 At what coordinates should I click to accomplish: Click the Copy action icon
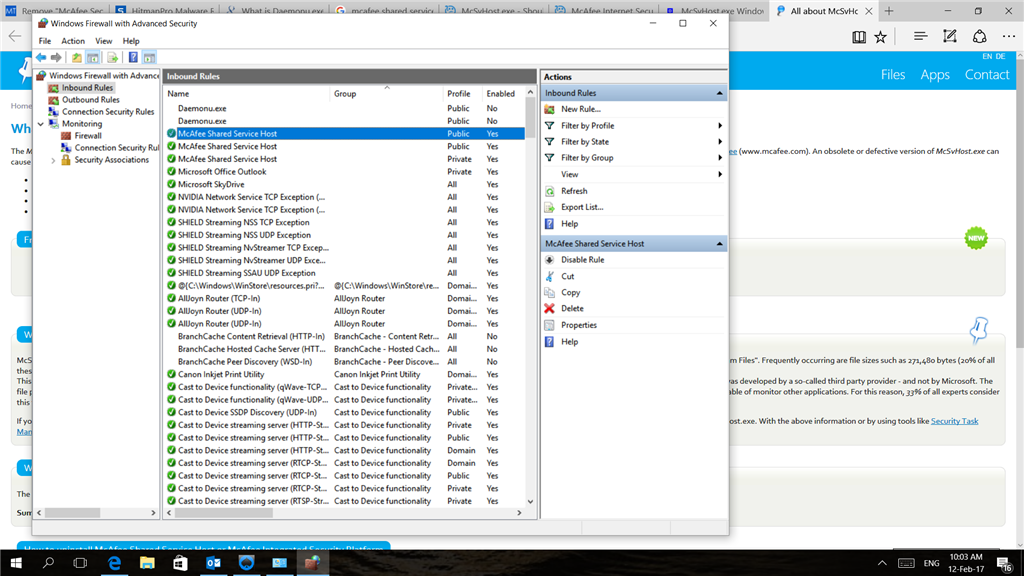tap(550, 293)
